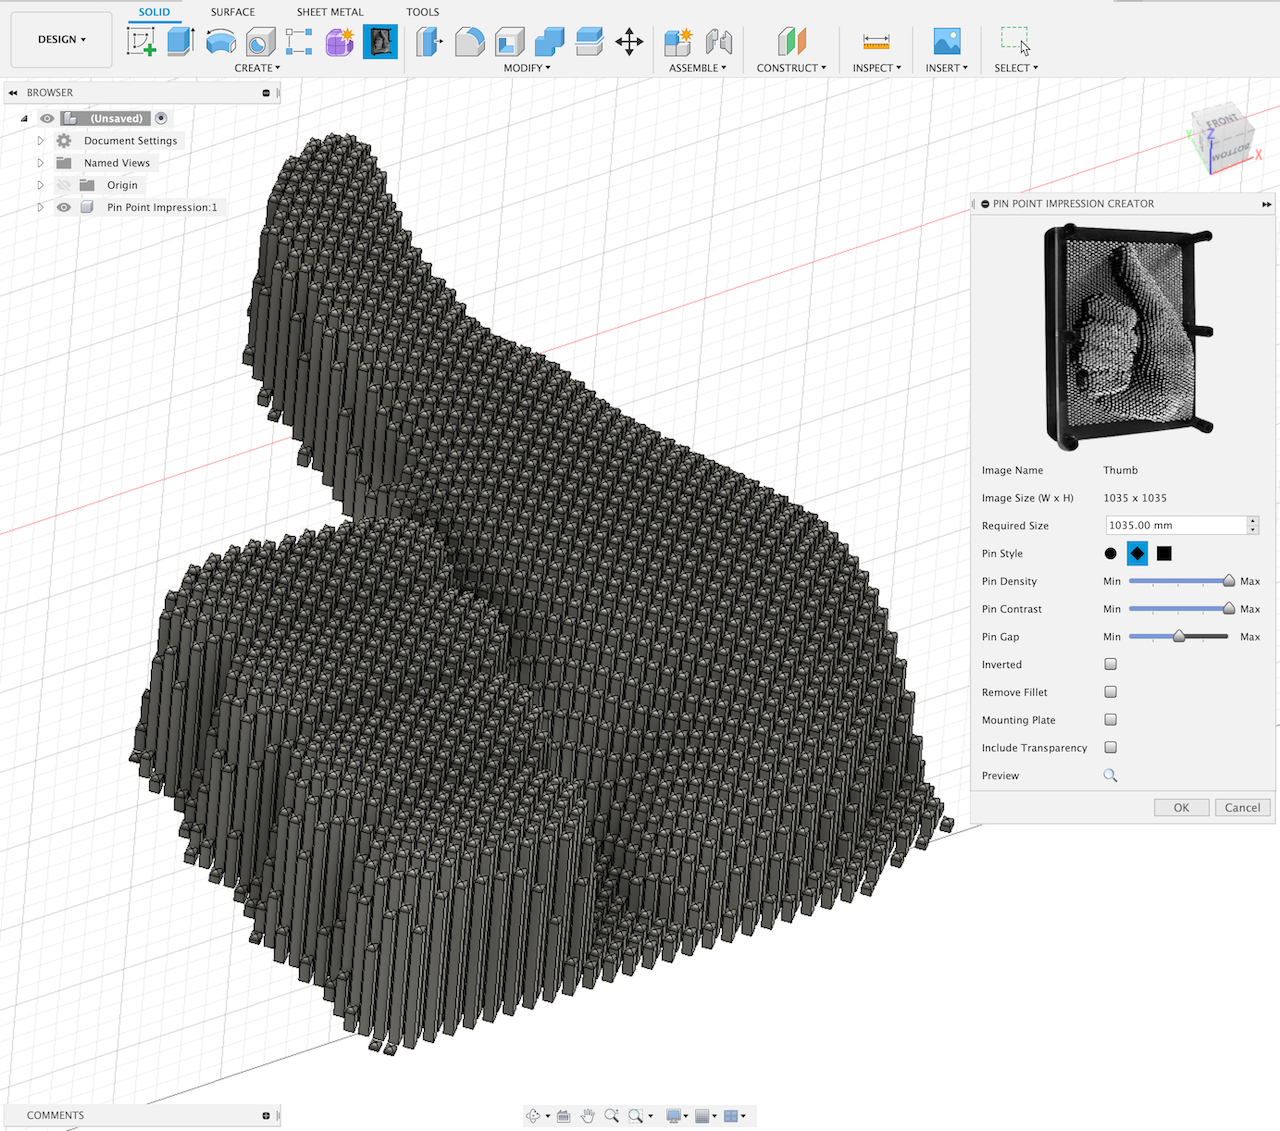Screen dimensions: 1280x1131
Task: Open the SURFACE tab
Action: click(x=232, y=12)
